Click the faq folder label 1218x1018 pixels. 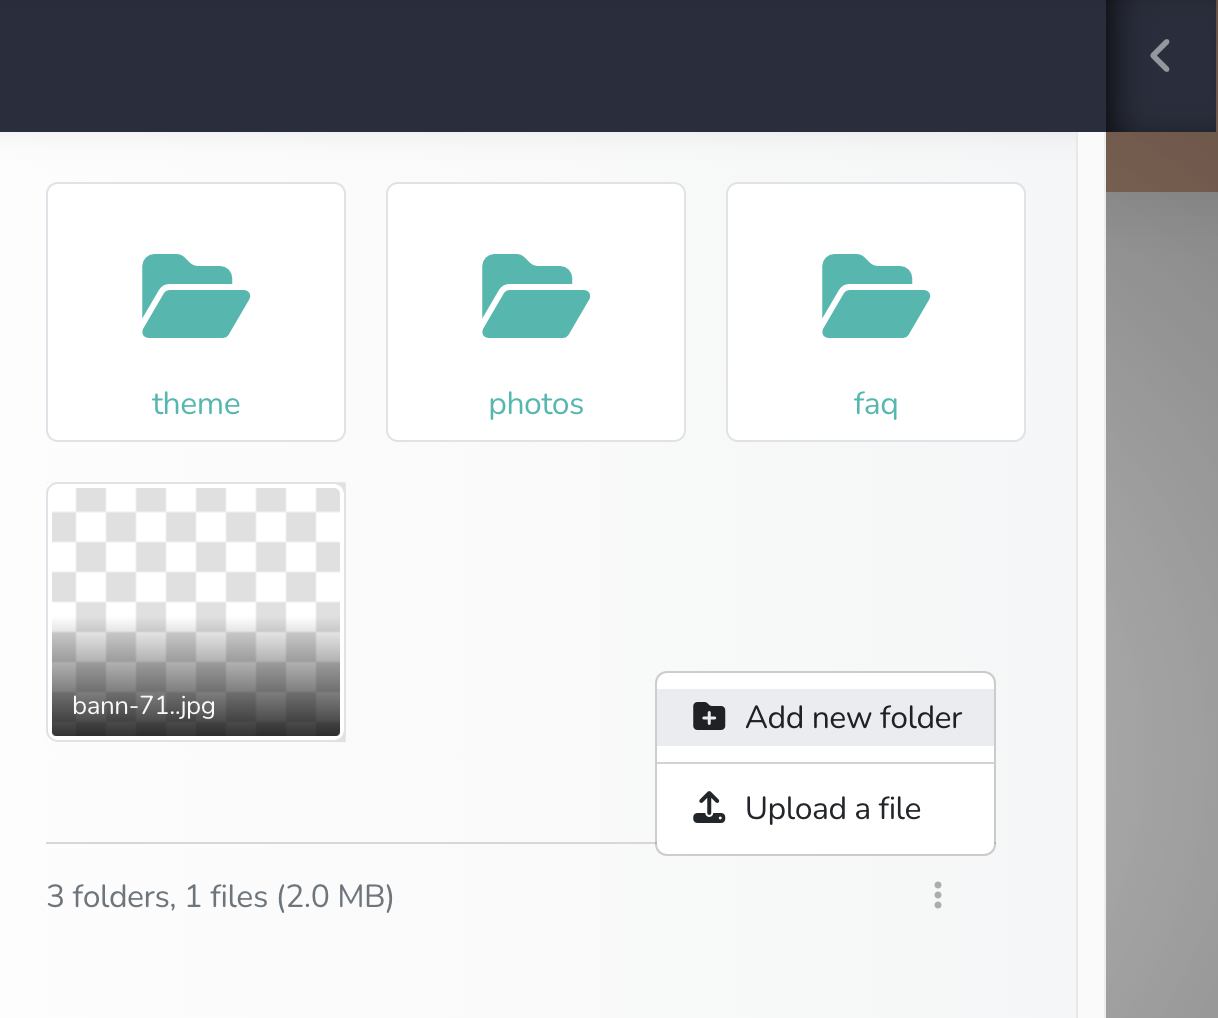click(x=876, y=405)
